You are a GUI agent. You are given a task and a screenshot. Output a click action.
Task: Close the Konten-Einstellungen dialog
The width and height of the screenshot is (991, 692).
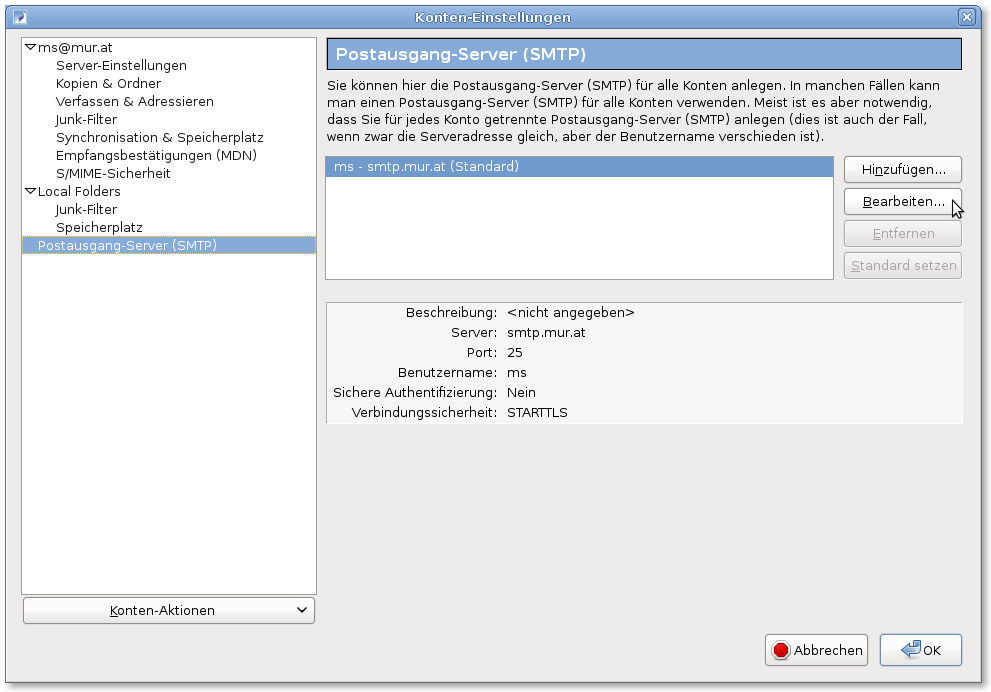click(966, 17)
